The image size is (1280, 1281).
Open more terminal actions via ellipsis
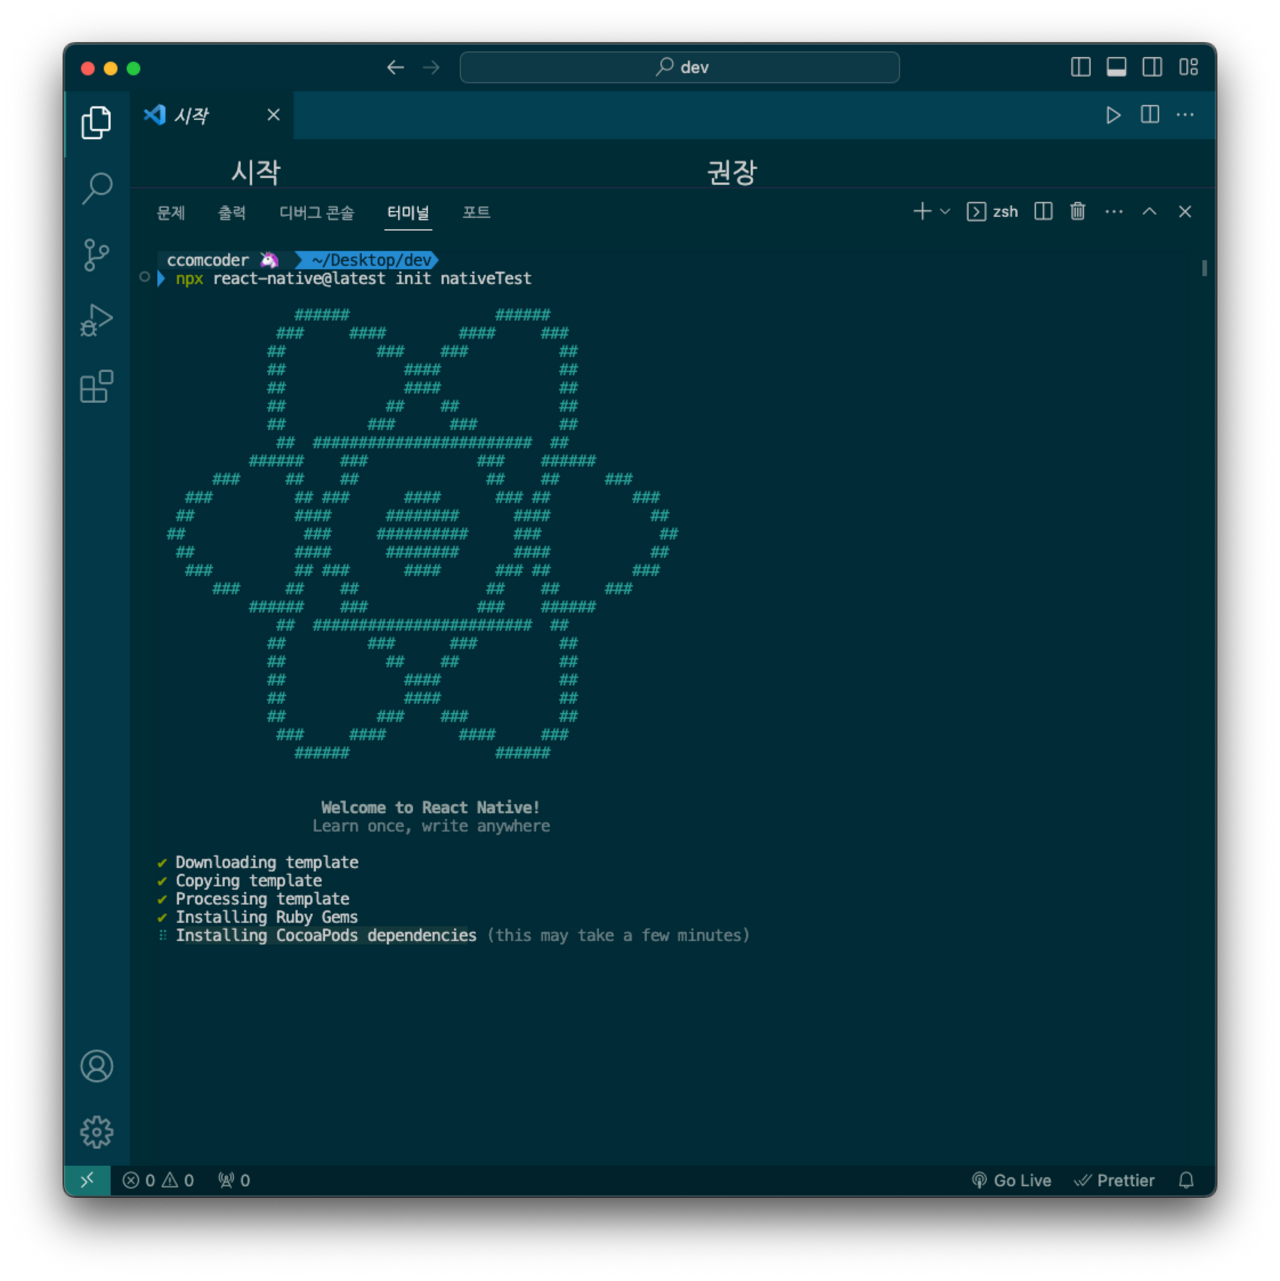1114,211
